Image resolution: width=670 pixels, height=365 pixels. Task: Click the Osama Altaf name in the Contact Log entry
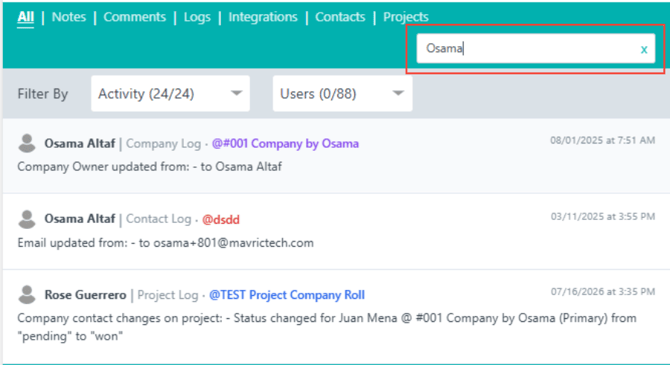pyautogui.click(x=80, y=219)
